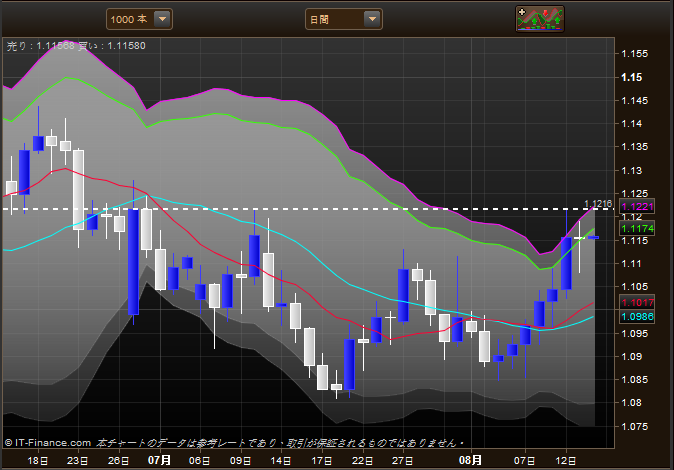
Task: Click the 1.1174 green band value label
Action: 637,228
